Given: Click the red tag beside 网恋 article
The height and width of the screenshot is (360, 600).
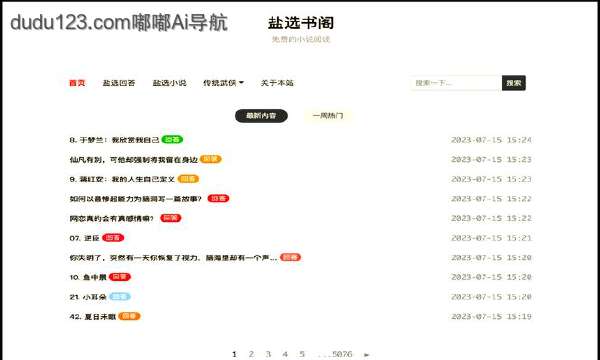Looking at the screenshot, I should pos(170,218).
